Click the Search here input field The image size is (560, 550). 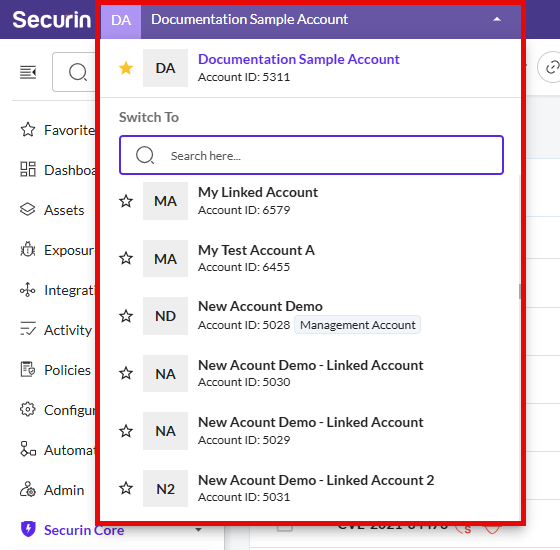(x=311, y=155)
